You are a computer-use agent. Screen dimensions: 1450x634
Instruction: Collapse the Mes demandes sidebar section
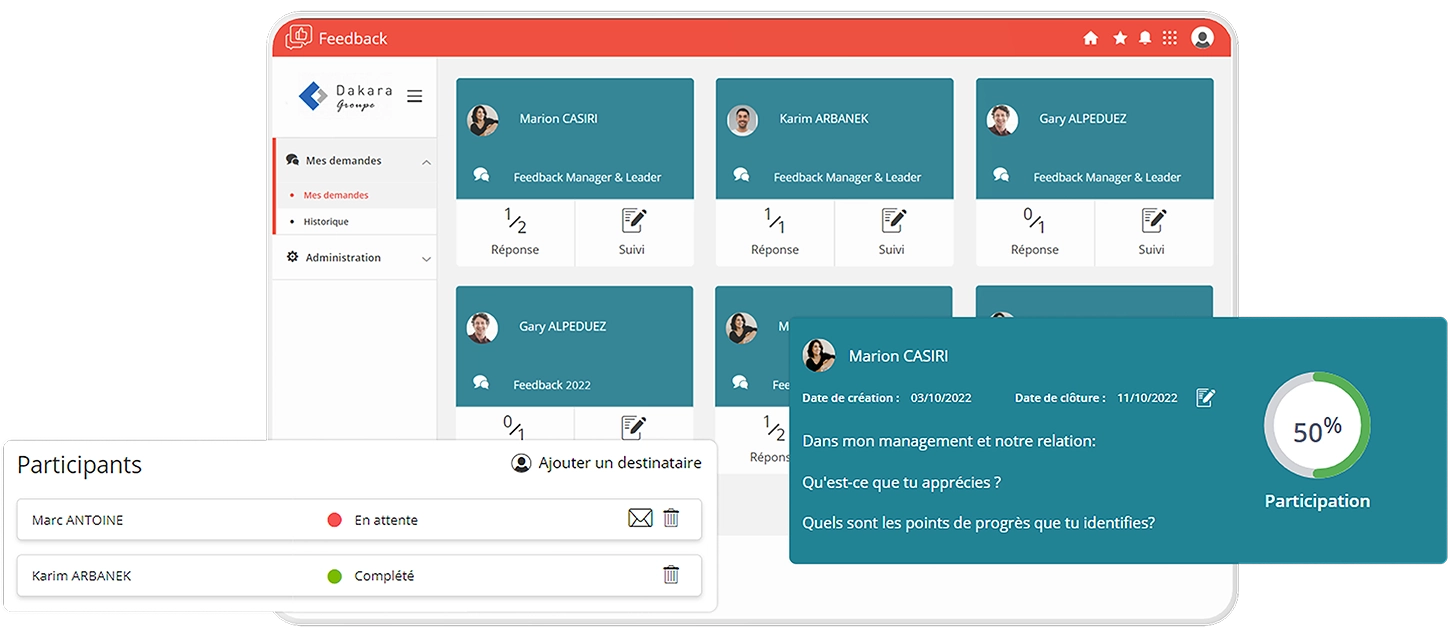click(426, 162)
